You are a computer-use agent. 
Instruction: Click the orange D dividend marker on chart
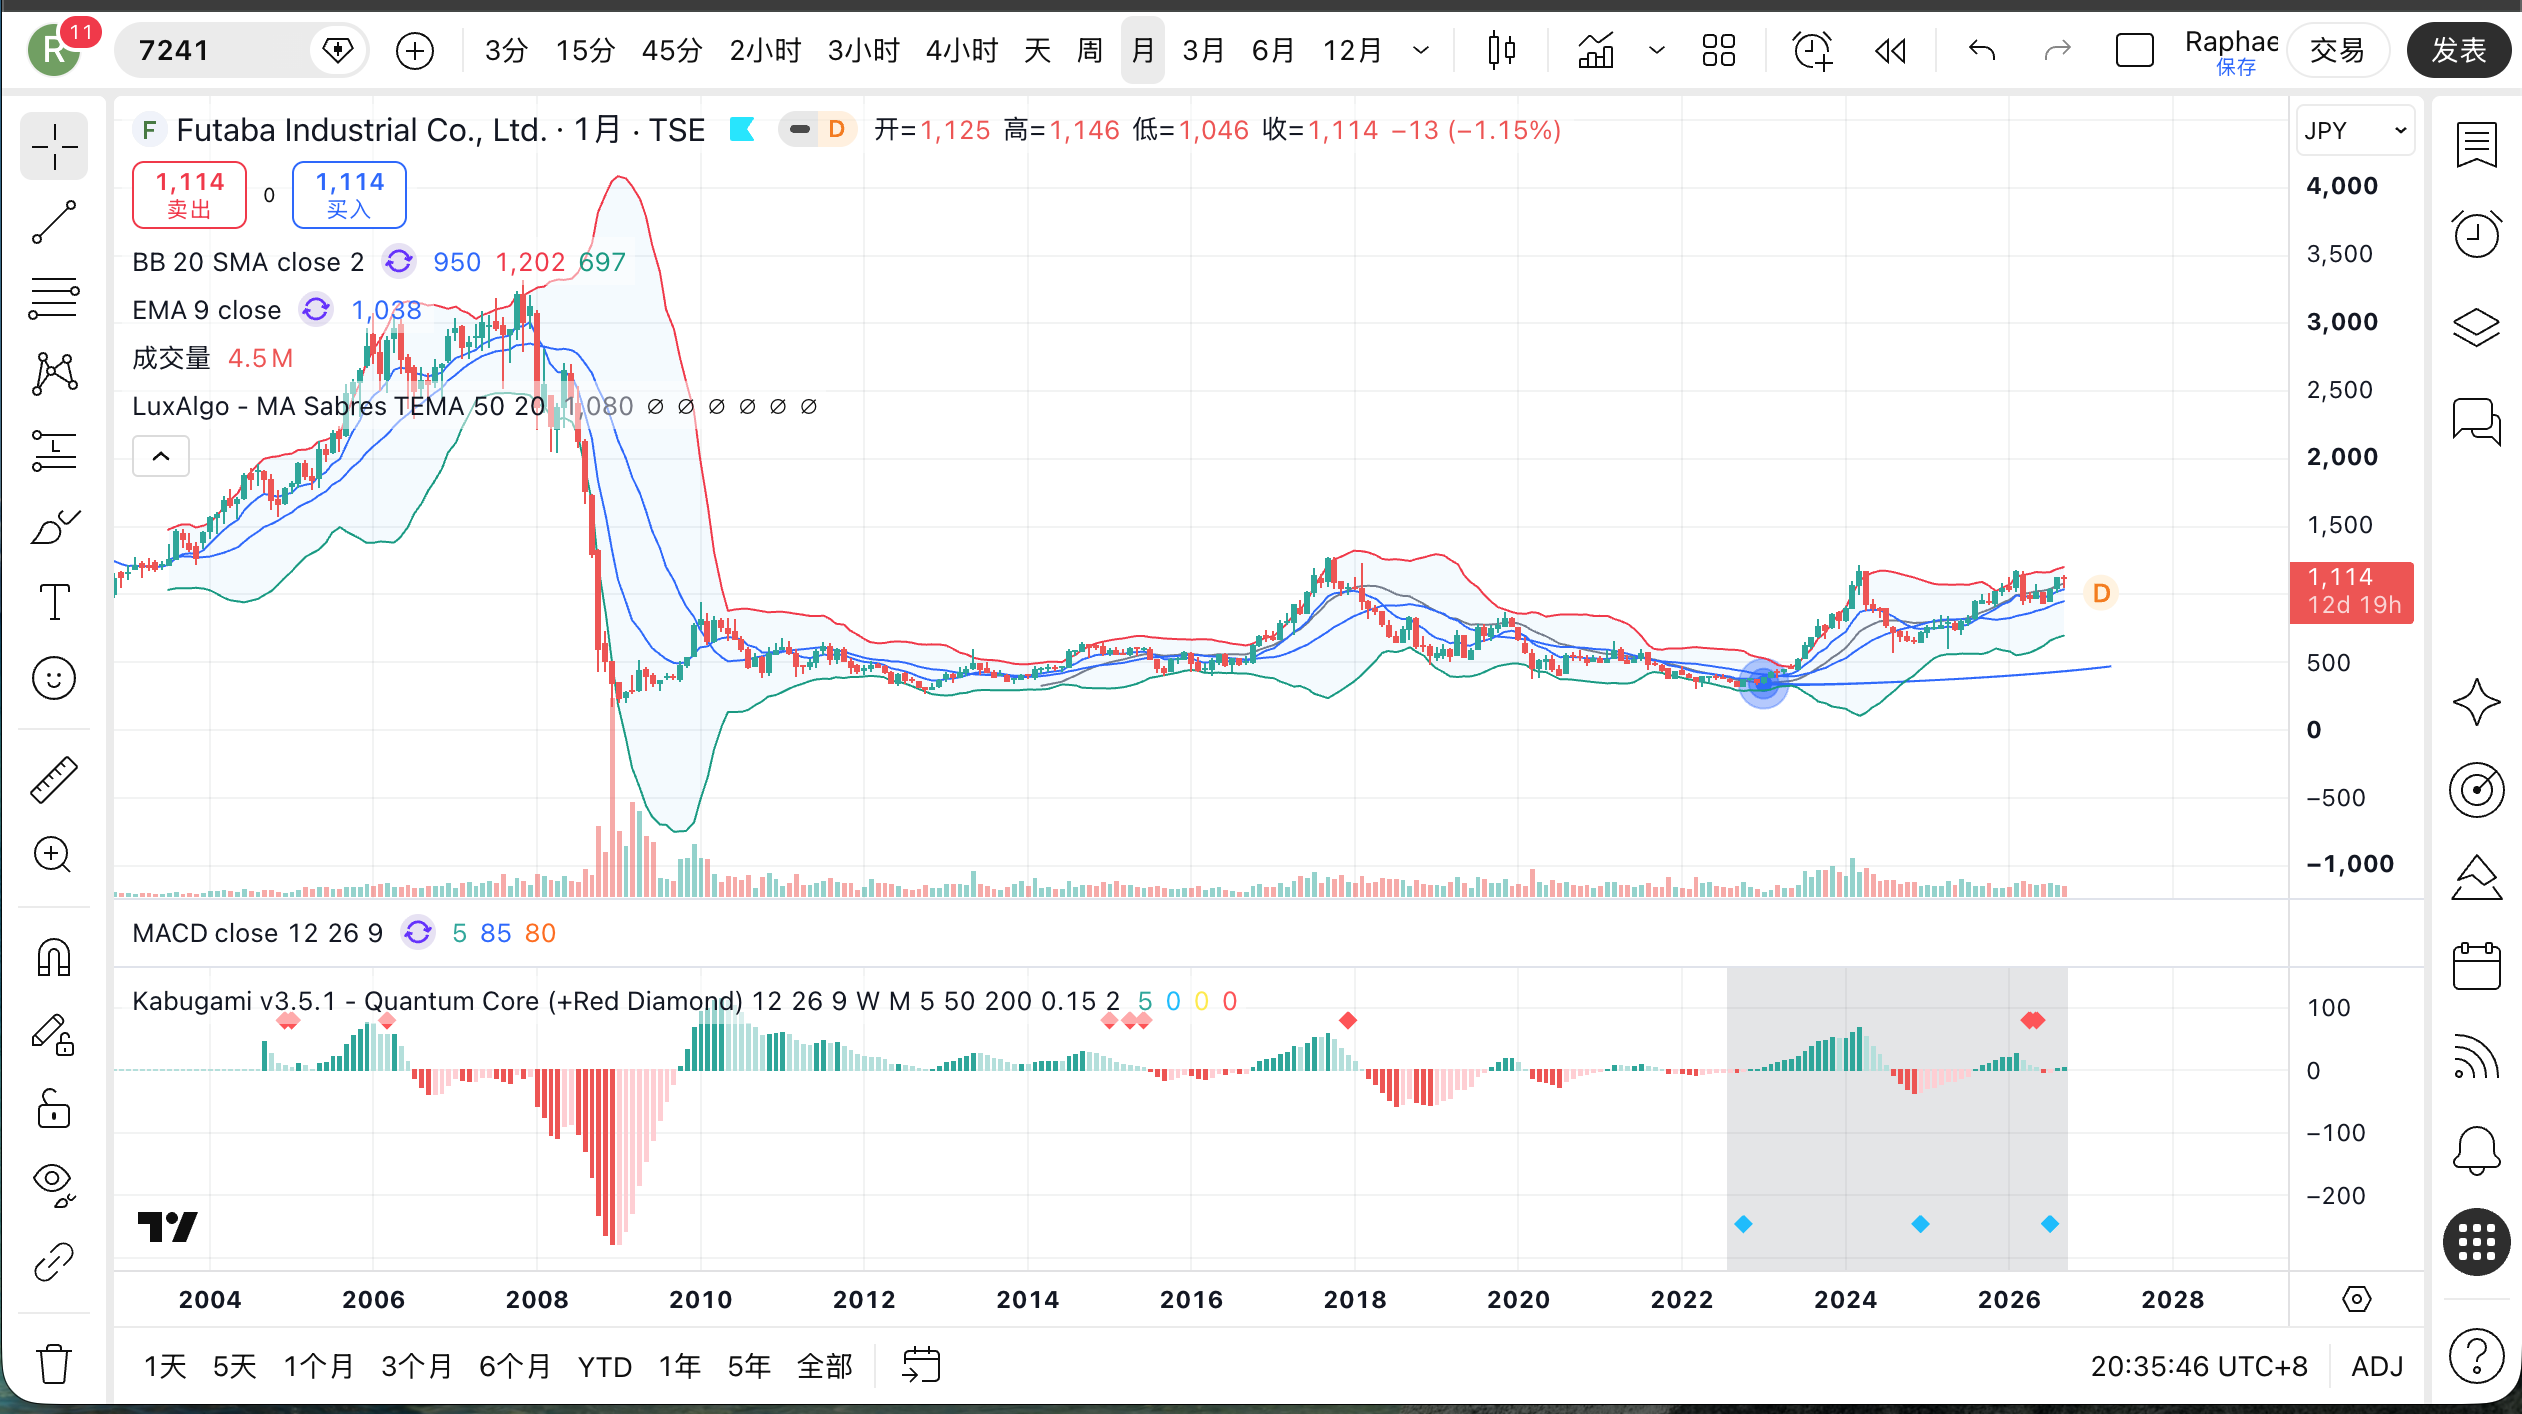point(2101,593)
